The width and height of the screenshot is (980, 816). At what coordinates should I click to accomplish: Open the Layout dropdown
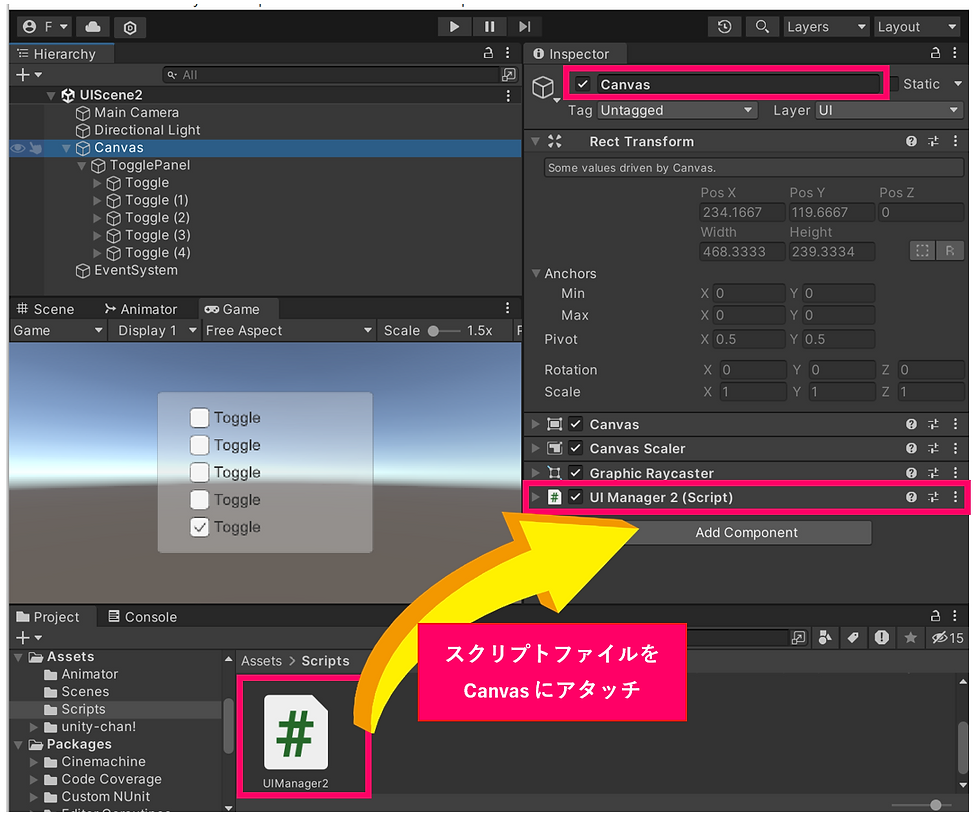pos(917,27)
